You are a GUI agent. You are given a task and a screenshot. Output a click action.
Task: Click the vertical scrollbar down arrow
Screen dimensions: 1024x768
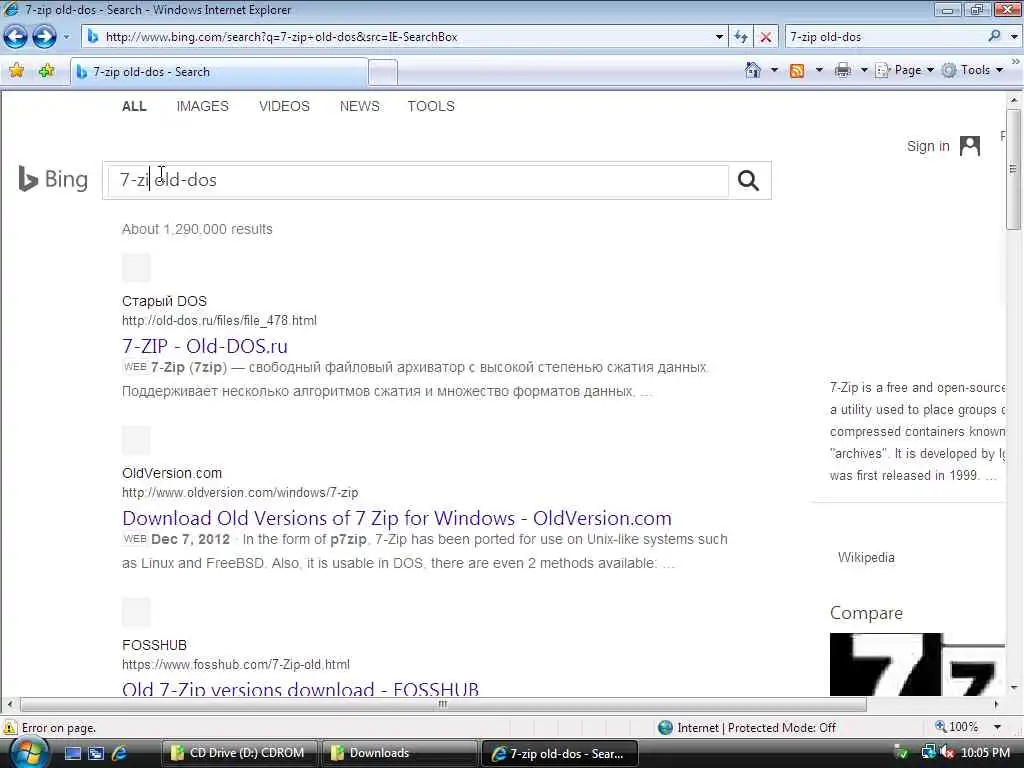1014,688
